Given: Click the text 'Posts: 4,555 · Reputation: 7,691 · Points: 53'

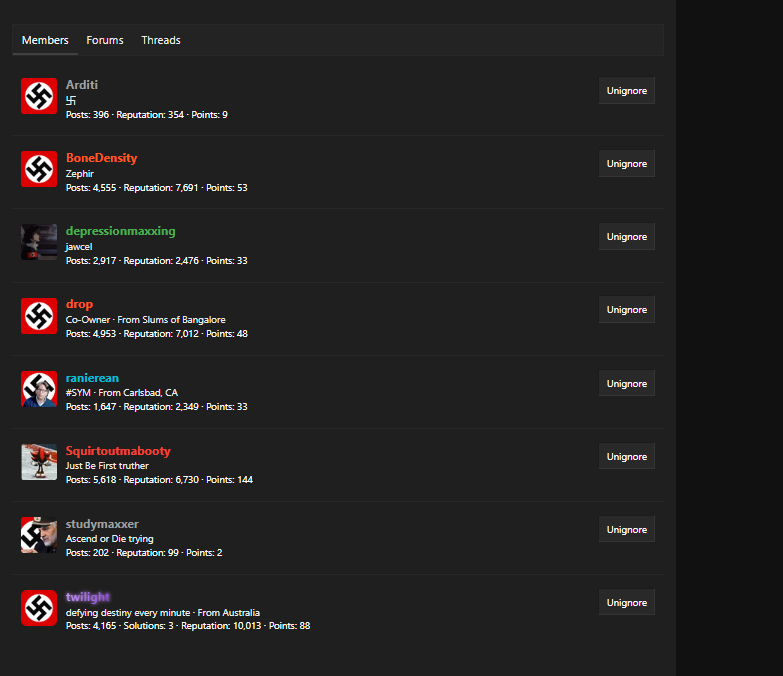Looking at the screenshot, I should 156,188.
